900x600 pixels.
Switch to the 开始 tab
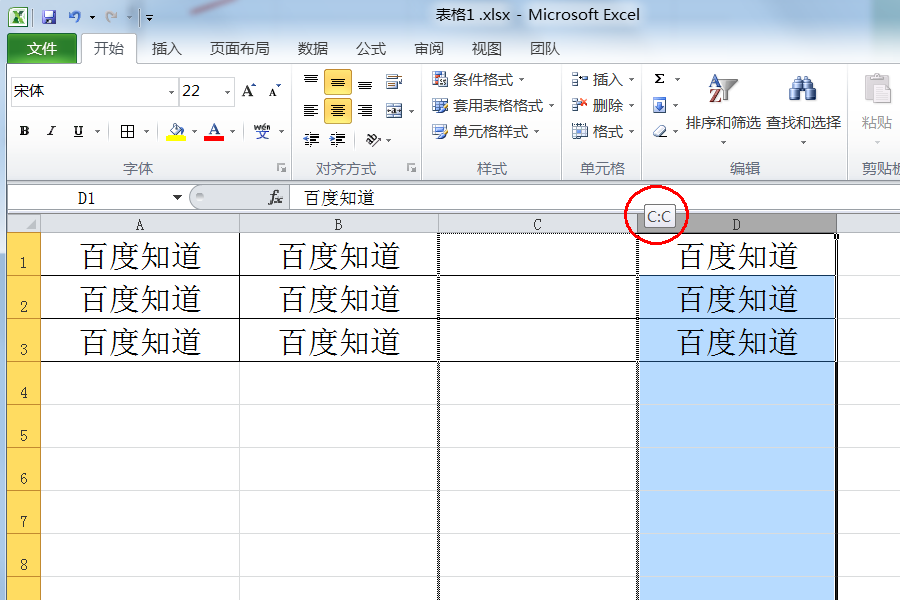pos(108,48)
